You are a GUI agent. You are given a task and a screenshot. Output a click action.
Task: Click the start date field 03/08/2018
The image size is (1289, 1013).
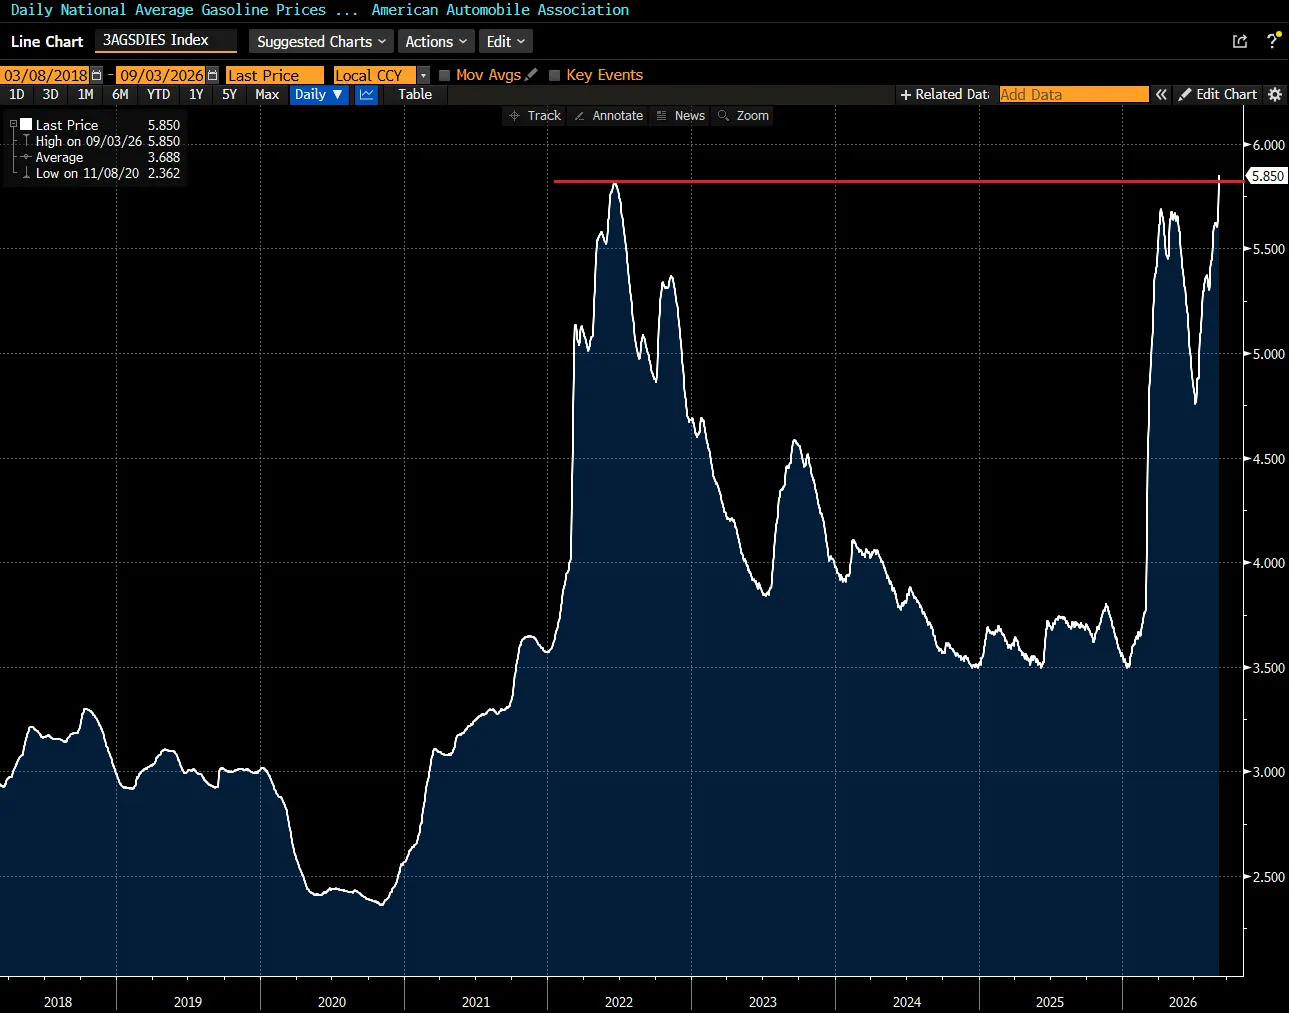pos(45,75)
